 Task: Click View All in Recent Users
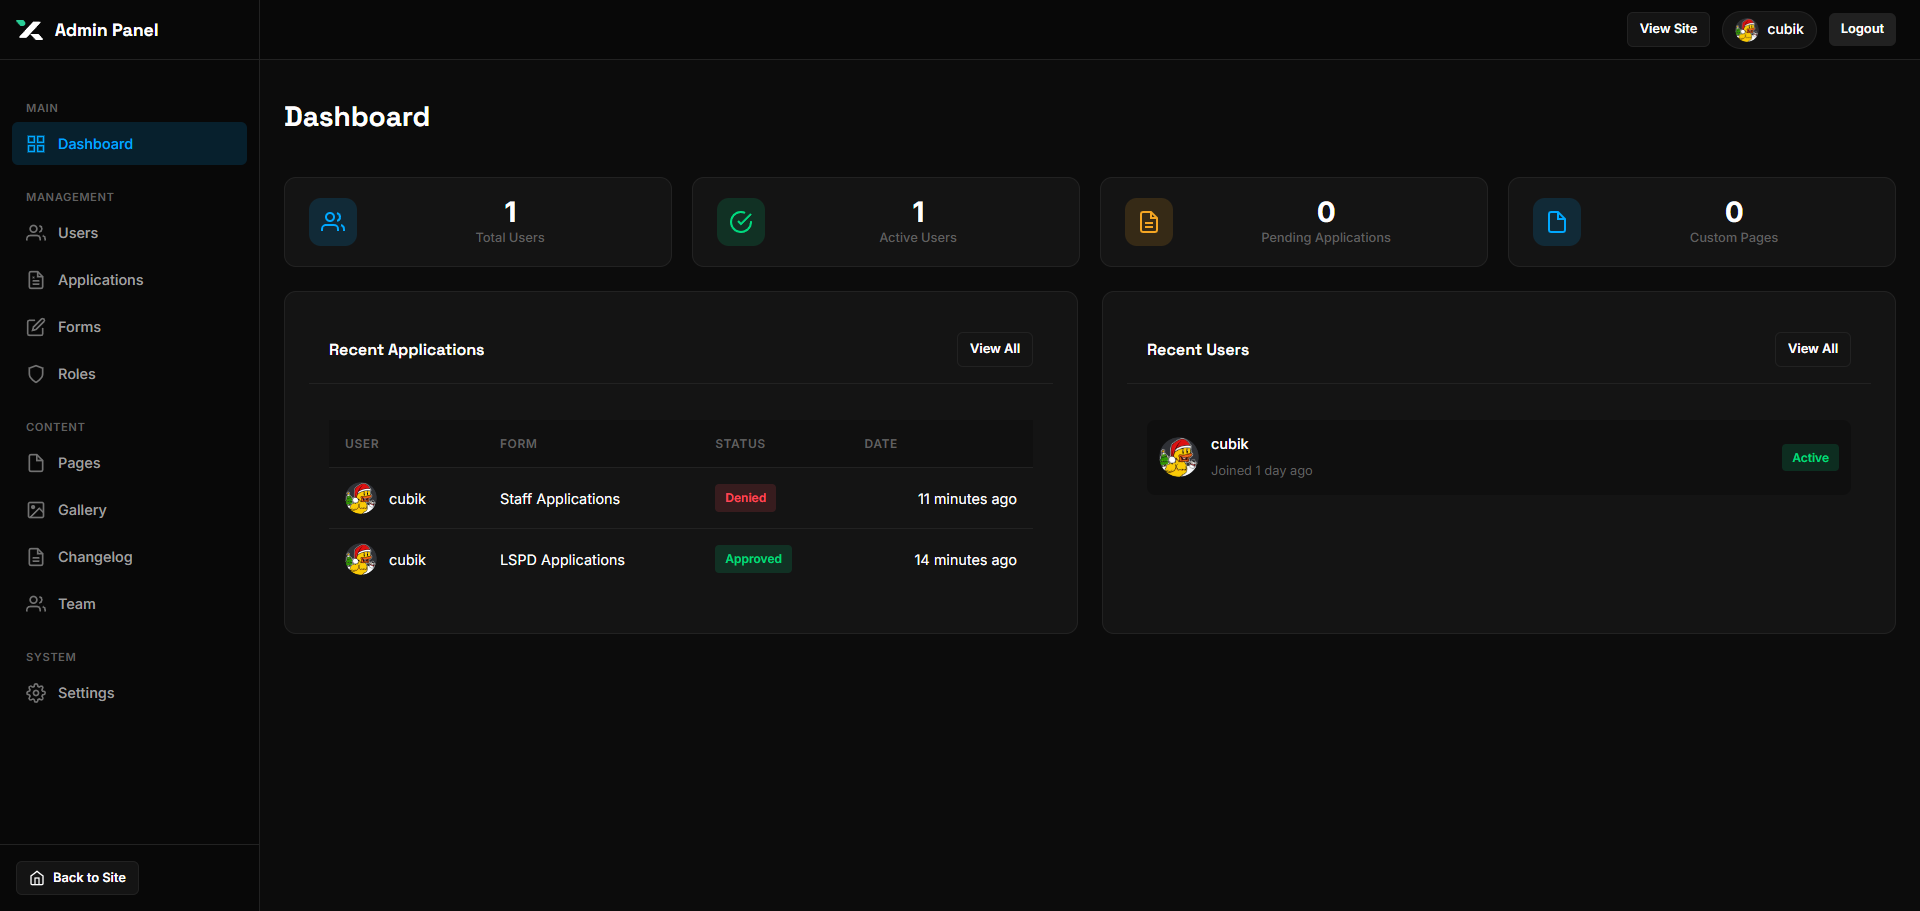tap(1813, 349)
